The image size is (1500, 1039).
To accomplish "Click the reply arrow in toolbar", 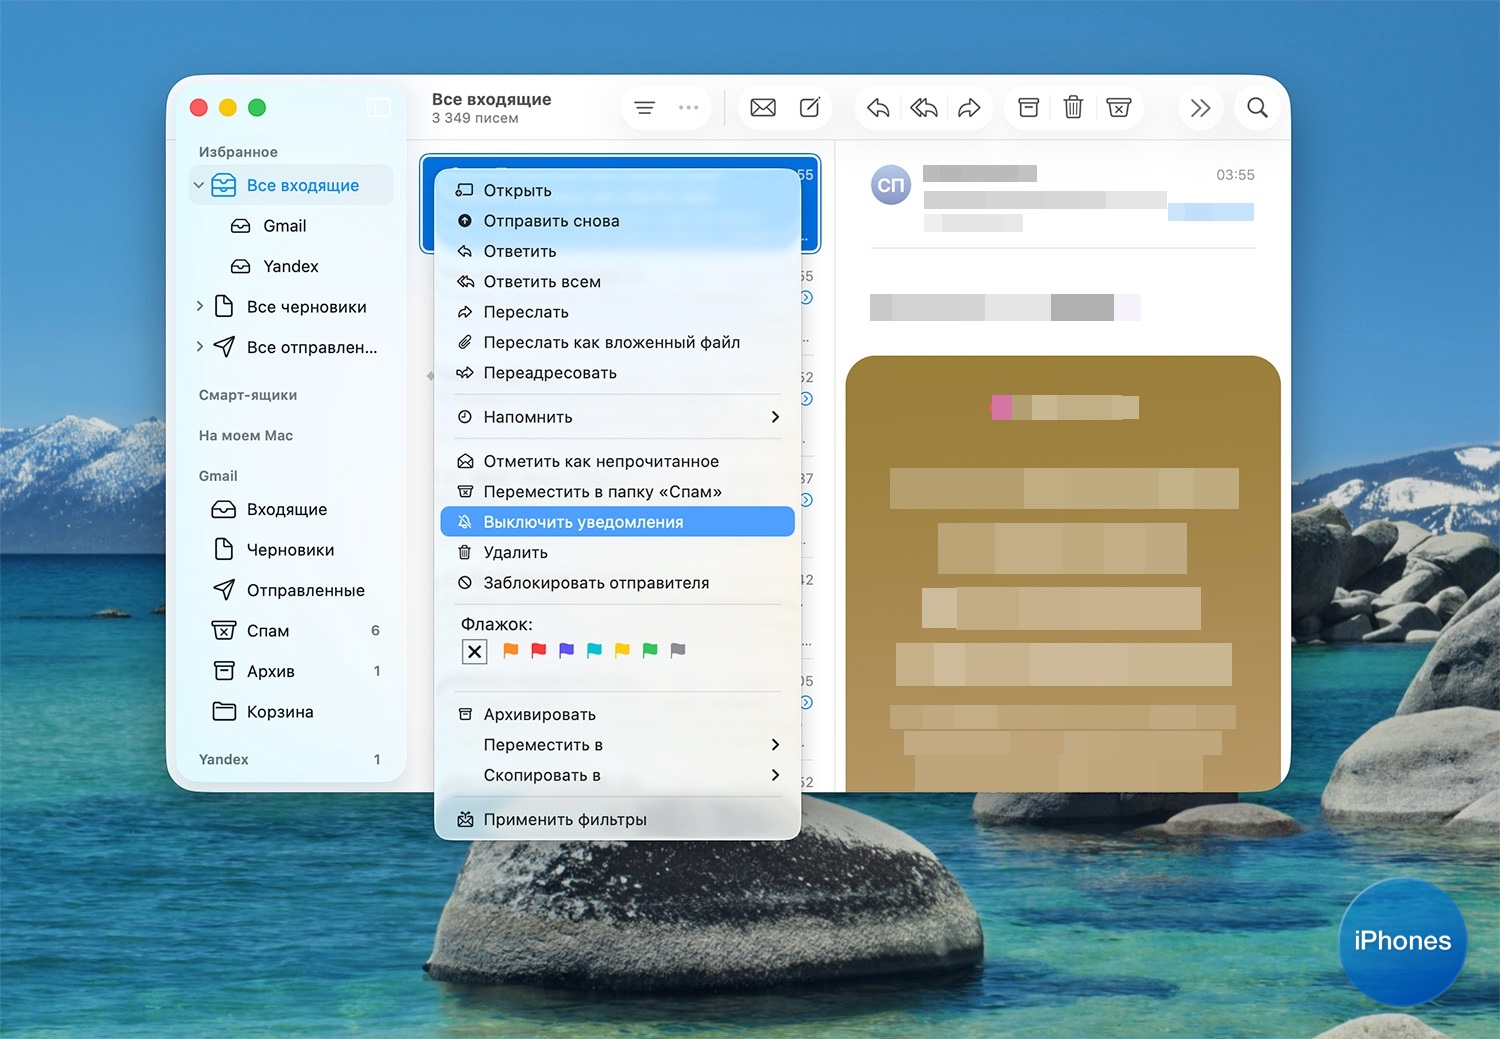I will pyautogui.click(x=878, y=108).
